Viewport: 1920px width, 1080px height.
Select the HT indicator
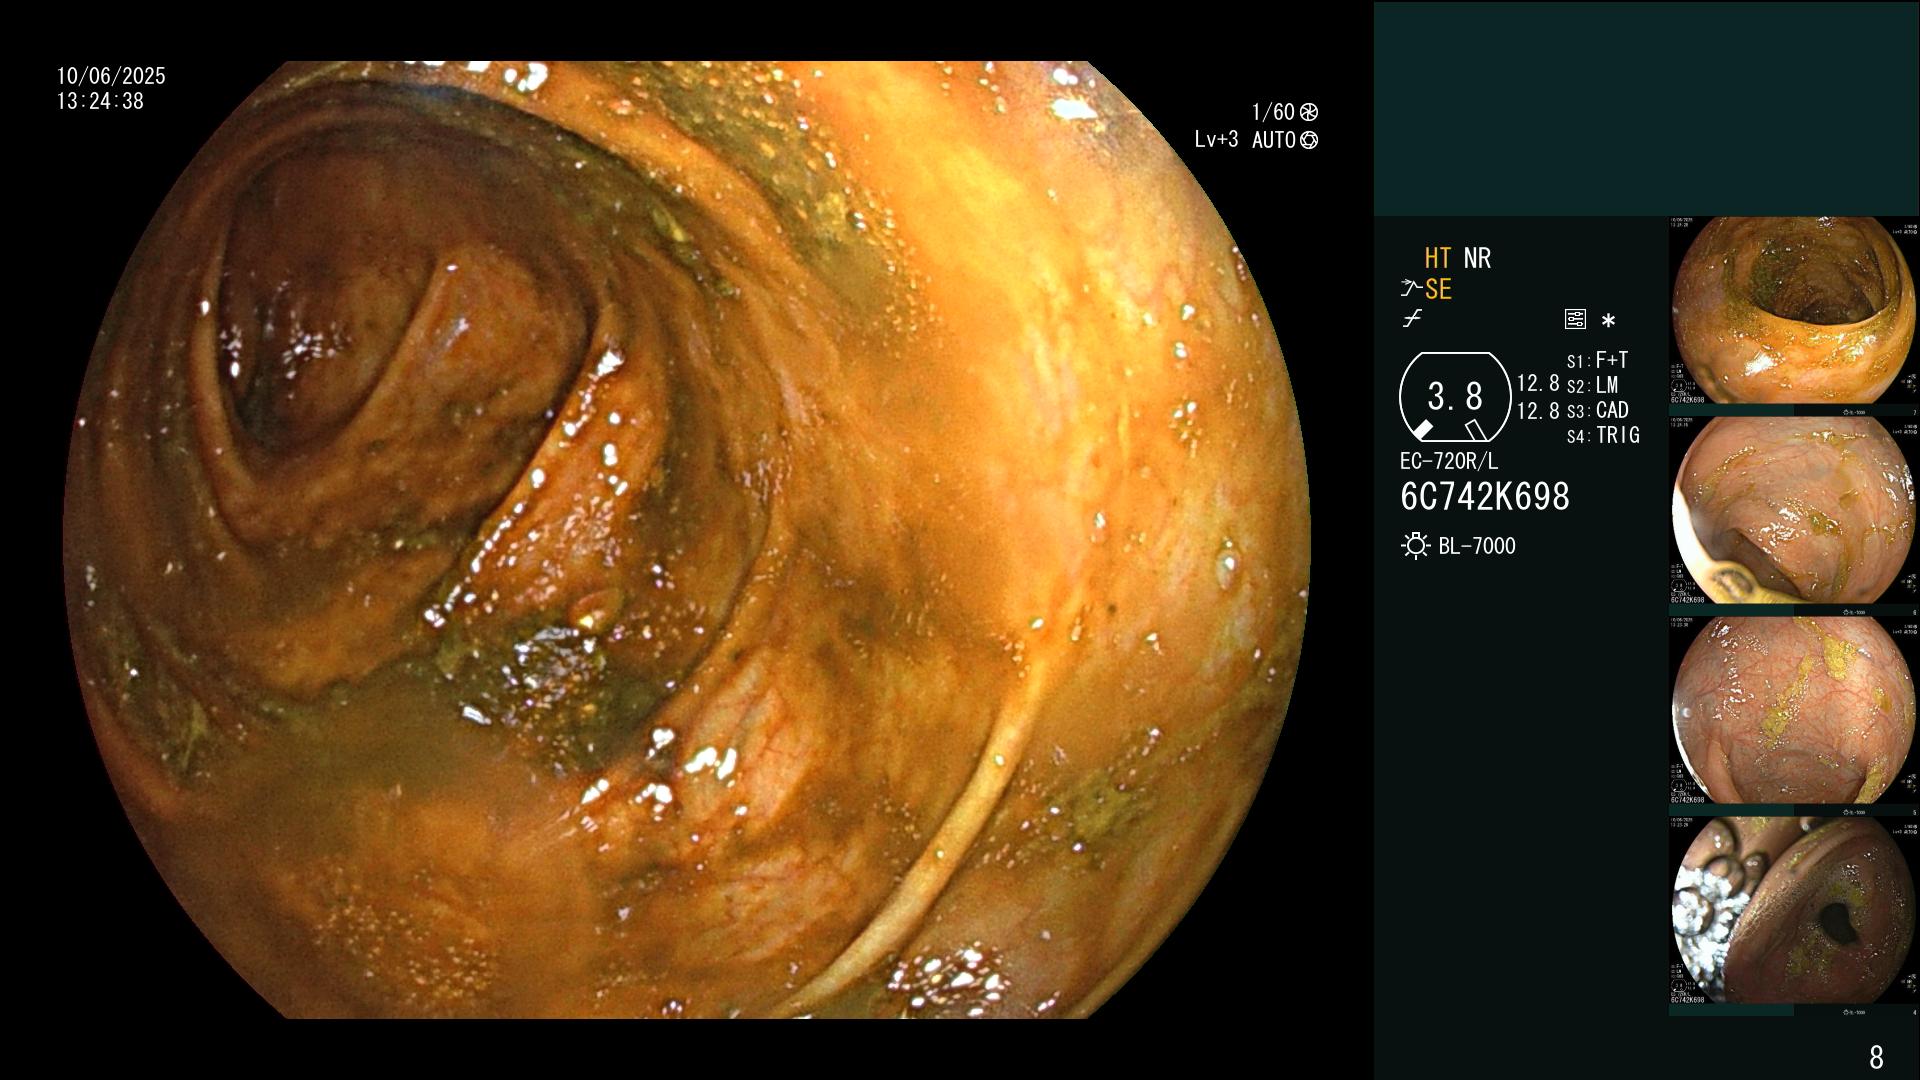click(1437, 258)
